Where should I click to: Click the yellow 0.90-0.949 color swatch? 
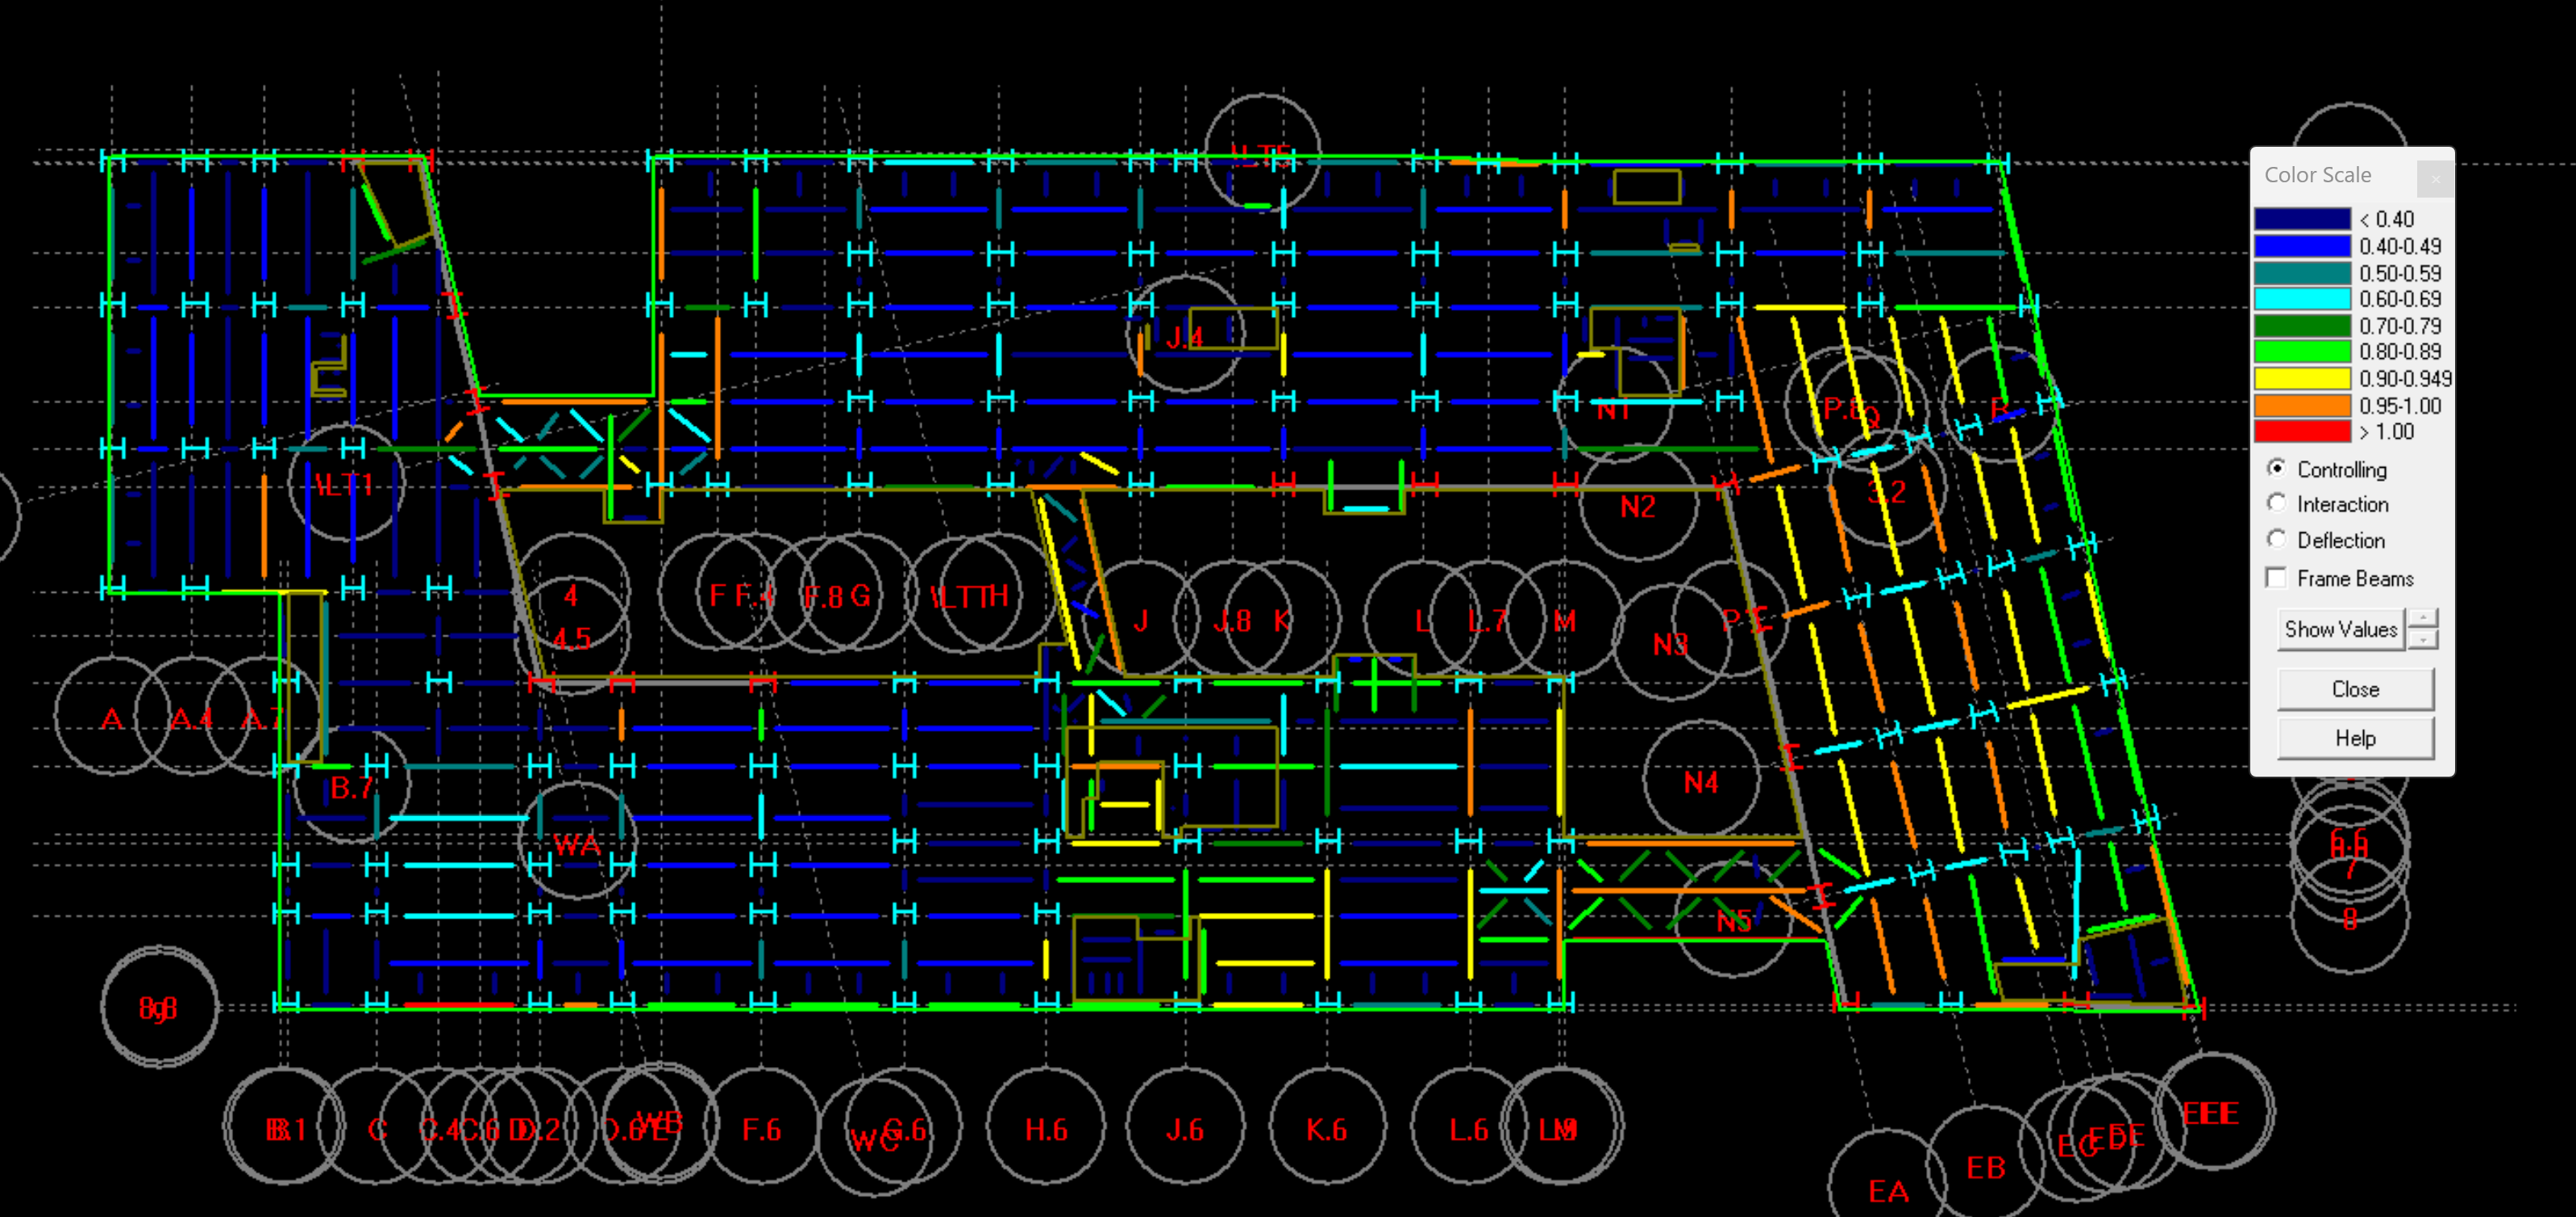point(2302,379)
